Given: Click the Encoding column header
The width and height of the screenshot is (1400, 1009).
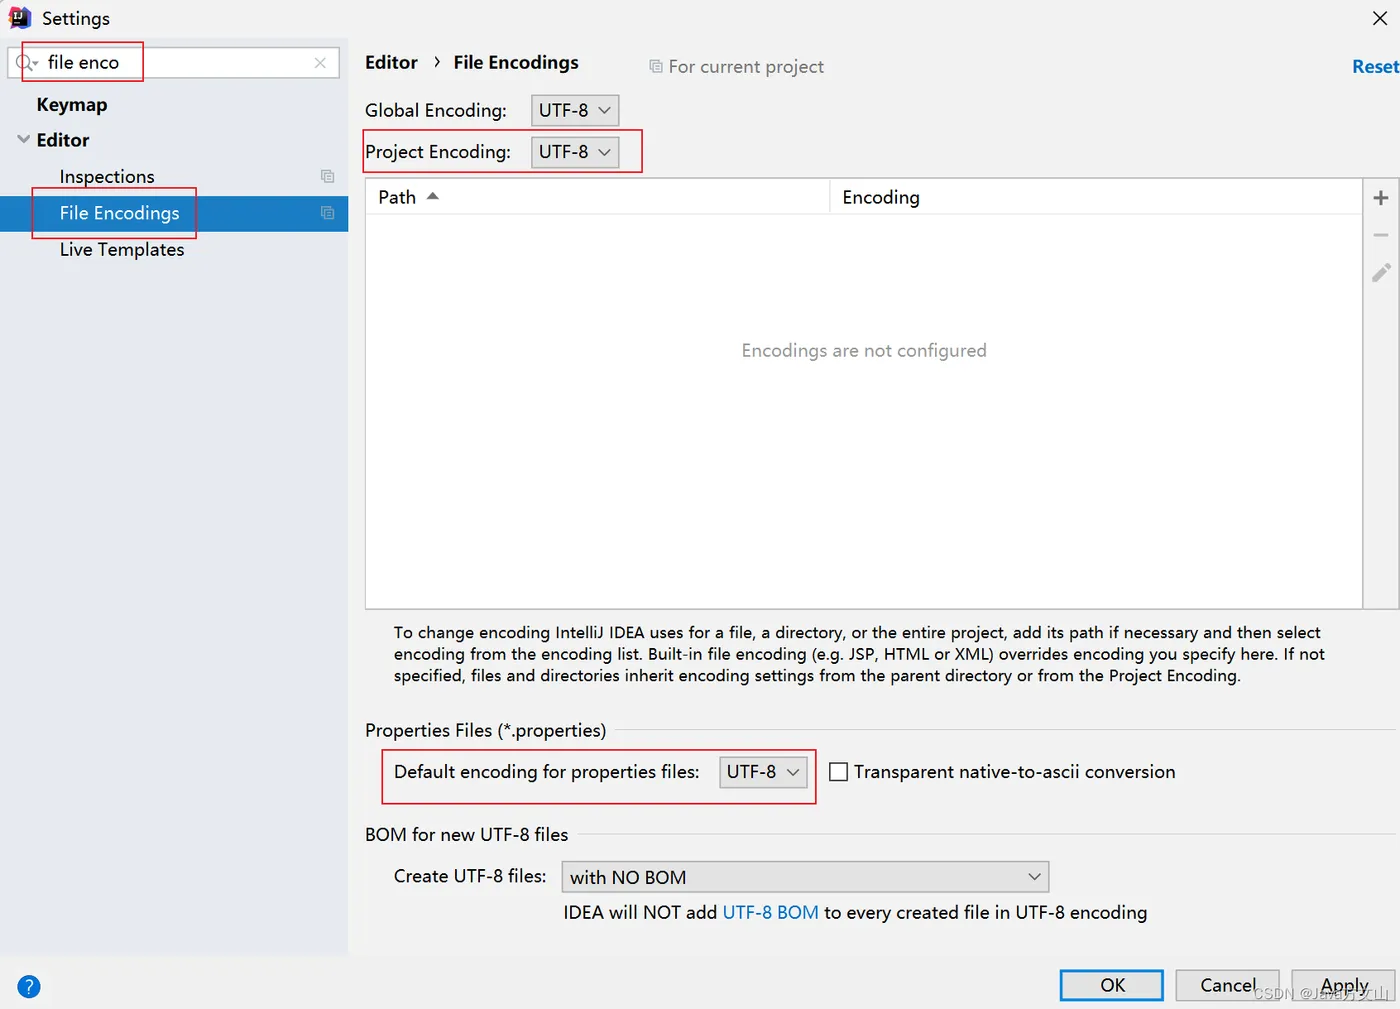Looking at the screenshot, I should point(1096,197).
